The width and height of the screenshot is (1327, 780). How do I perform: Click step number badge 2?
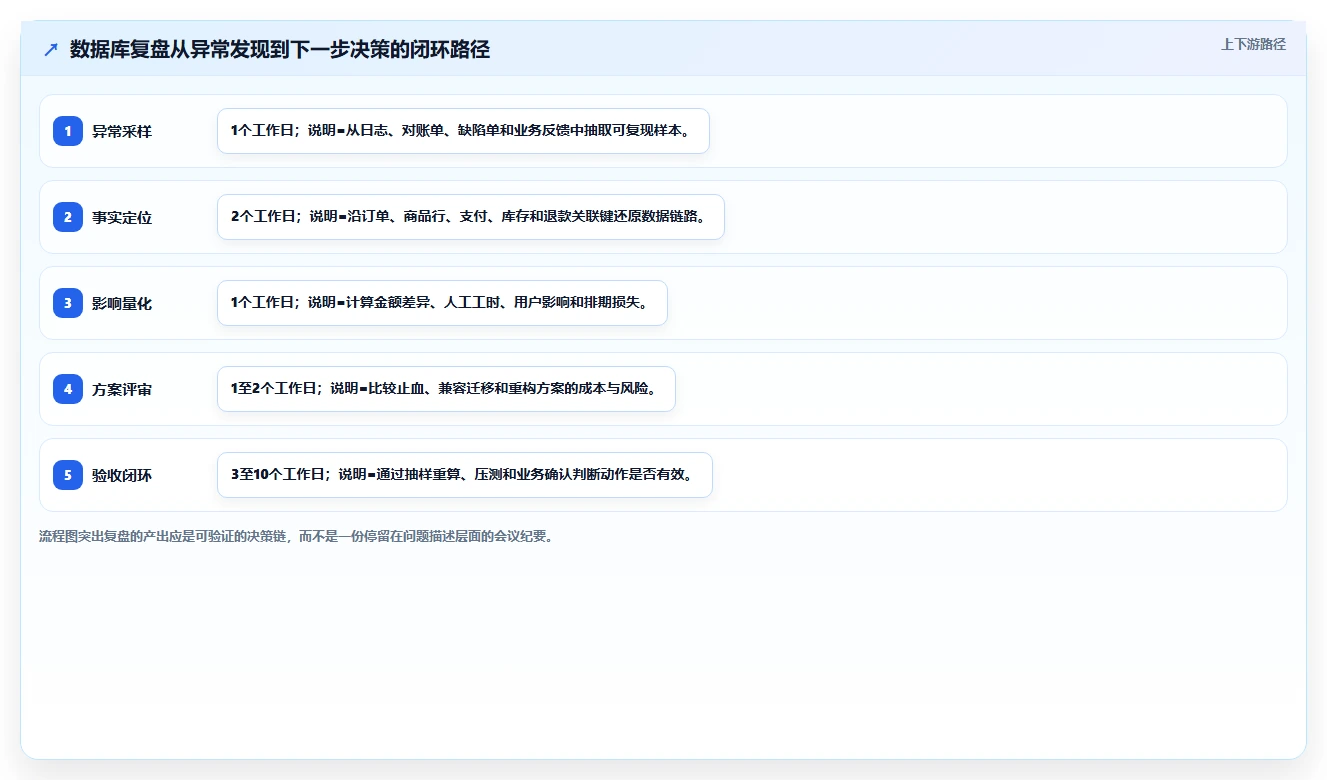coord(68,217)
